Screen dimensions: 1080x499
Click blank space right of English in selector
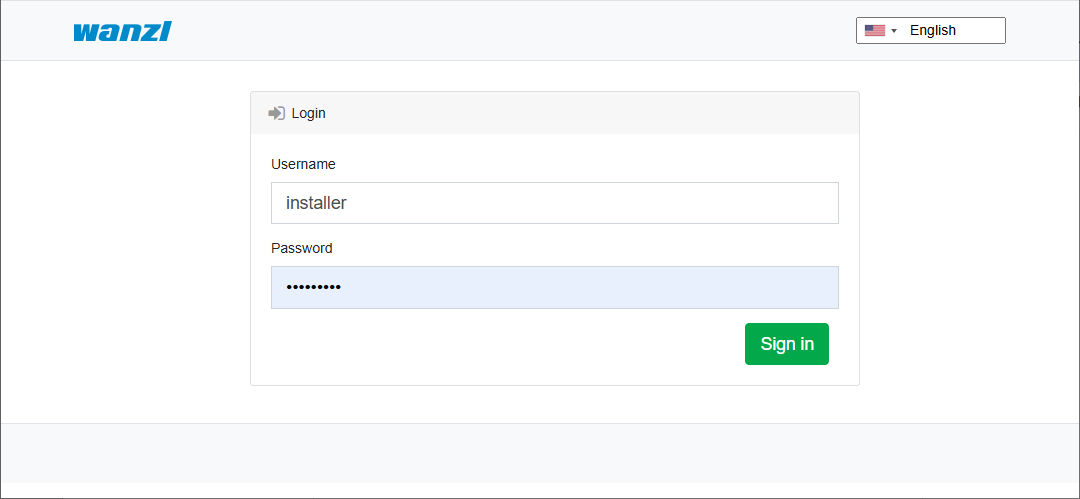pos(982,31)
